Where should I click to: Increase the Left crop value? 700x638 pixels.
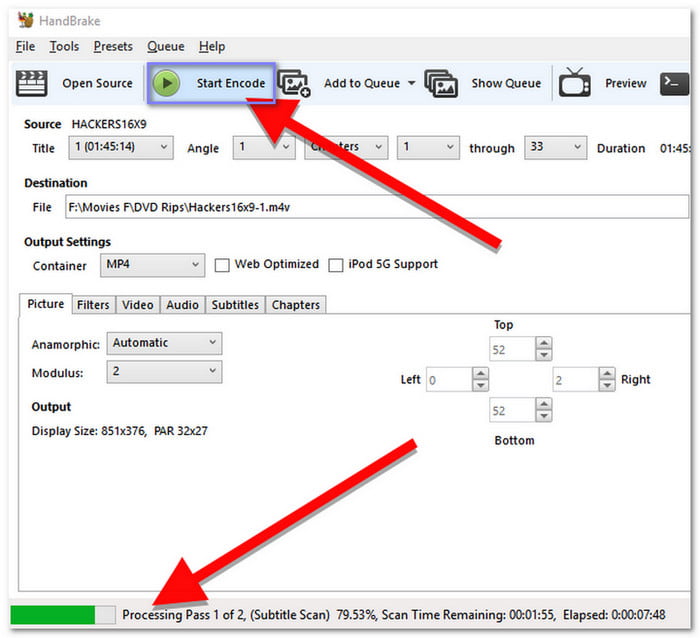(480, 374)
